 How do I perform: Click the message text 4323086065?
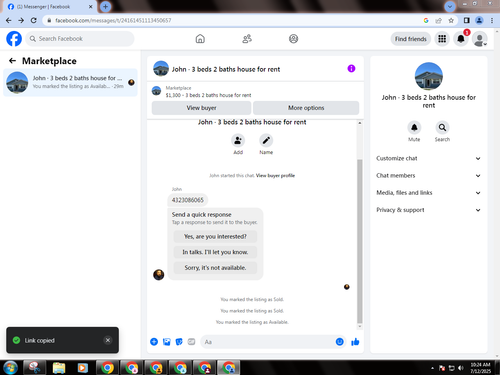188,200
